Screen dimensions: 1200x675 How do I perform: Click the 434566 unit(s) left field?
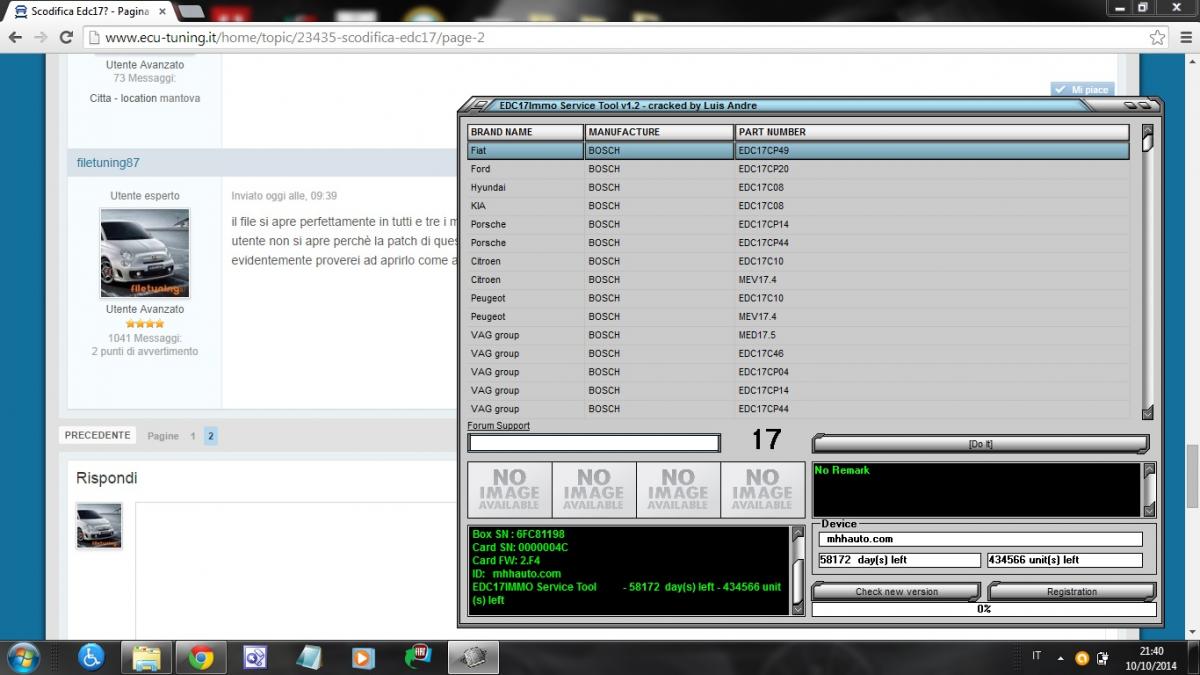pyautogui.click(x=1064, y=560)
